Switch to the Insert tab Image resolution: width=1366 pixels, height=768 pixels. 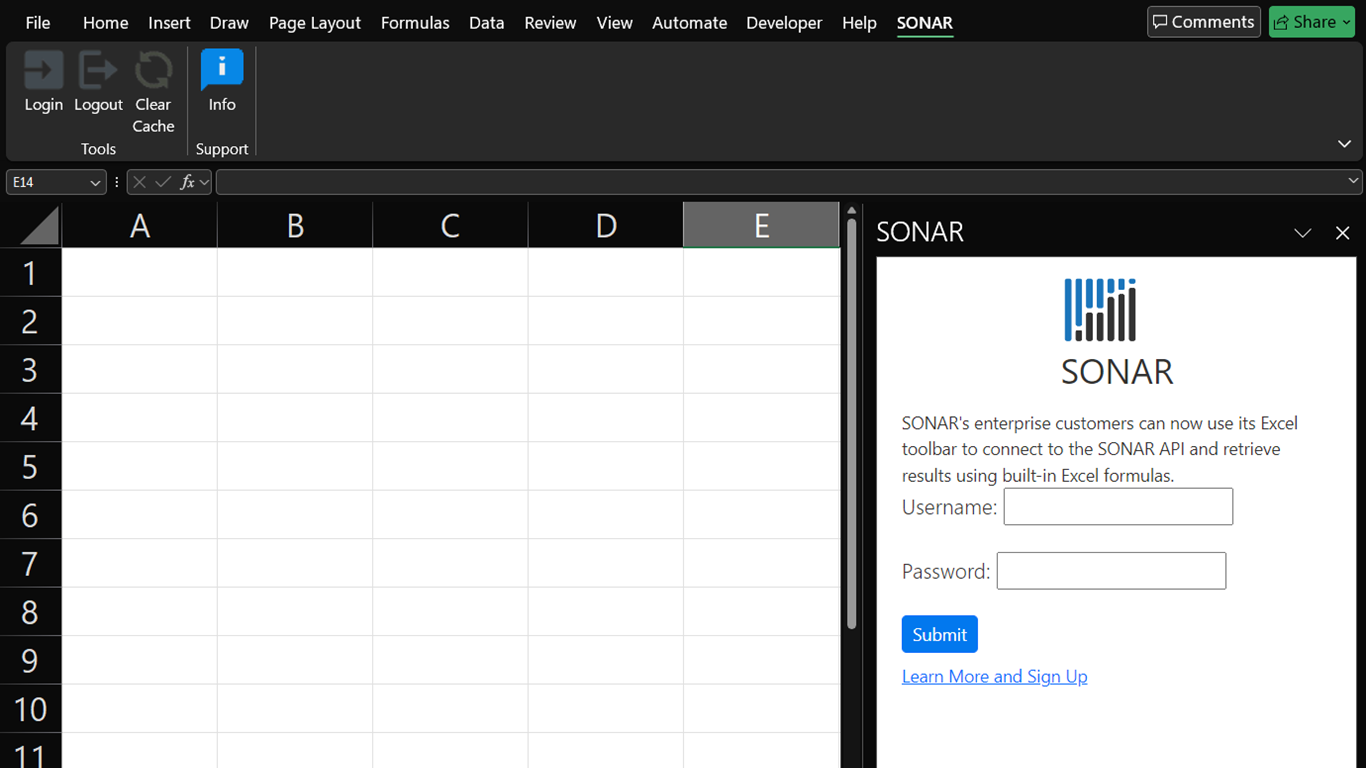(x=169, y=22)
